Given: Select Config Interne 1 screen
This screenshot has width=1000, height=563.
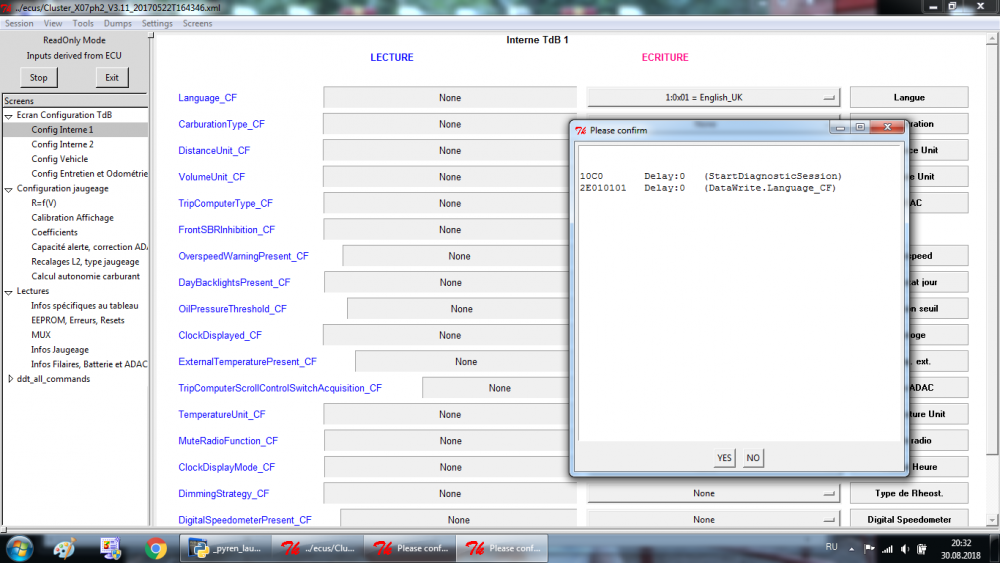Looking at the screenshot, I should pyautogui.click(x=62, y=129).
